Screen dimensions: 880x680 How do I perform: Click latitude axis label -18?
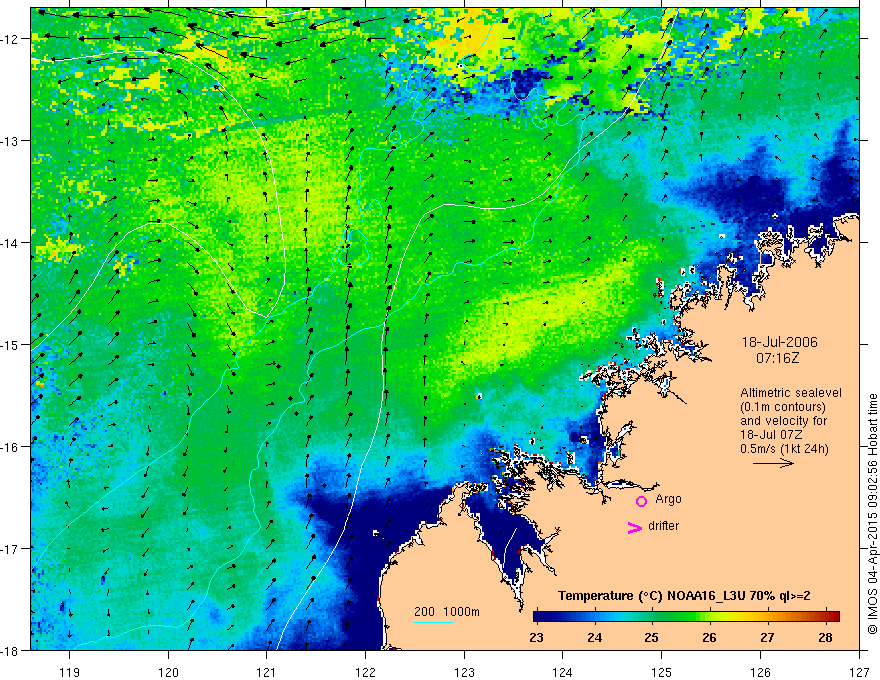click(10, 650)
